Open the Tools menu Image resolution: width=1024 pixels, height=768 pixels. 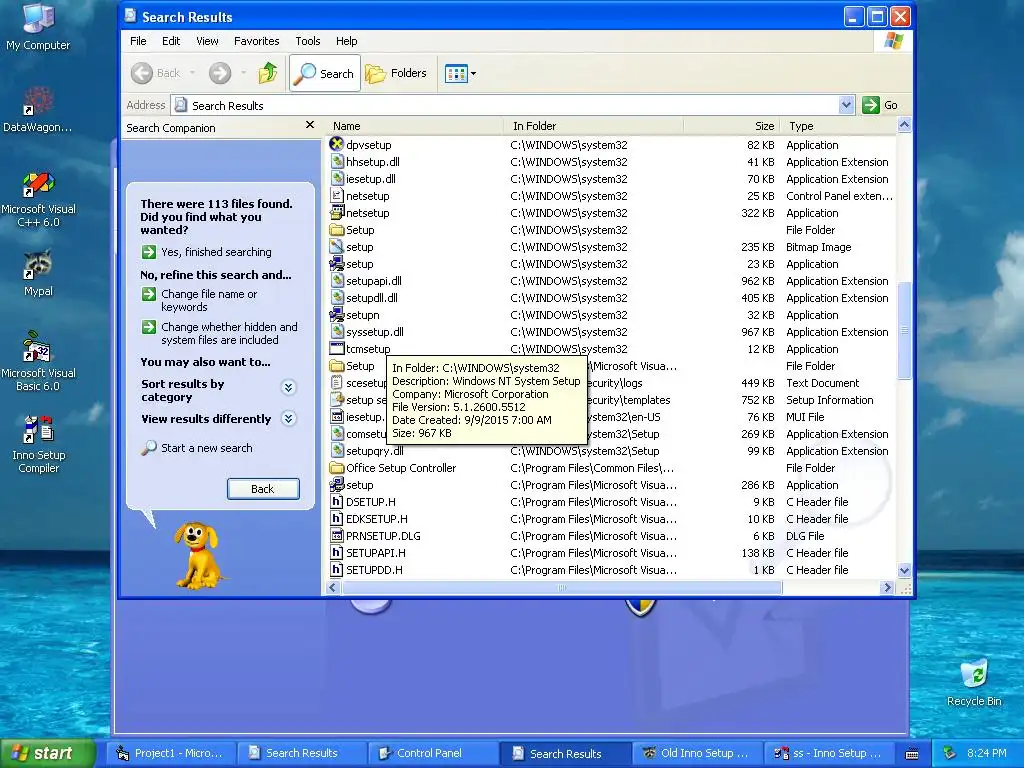(x=308, y=41)
